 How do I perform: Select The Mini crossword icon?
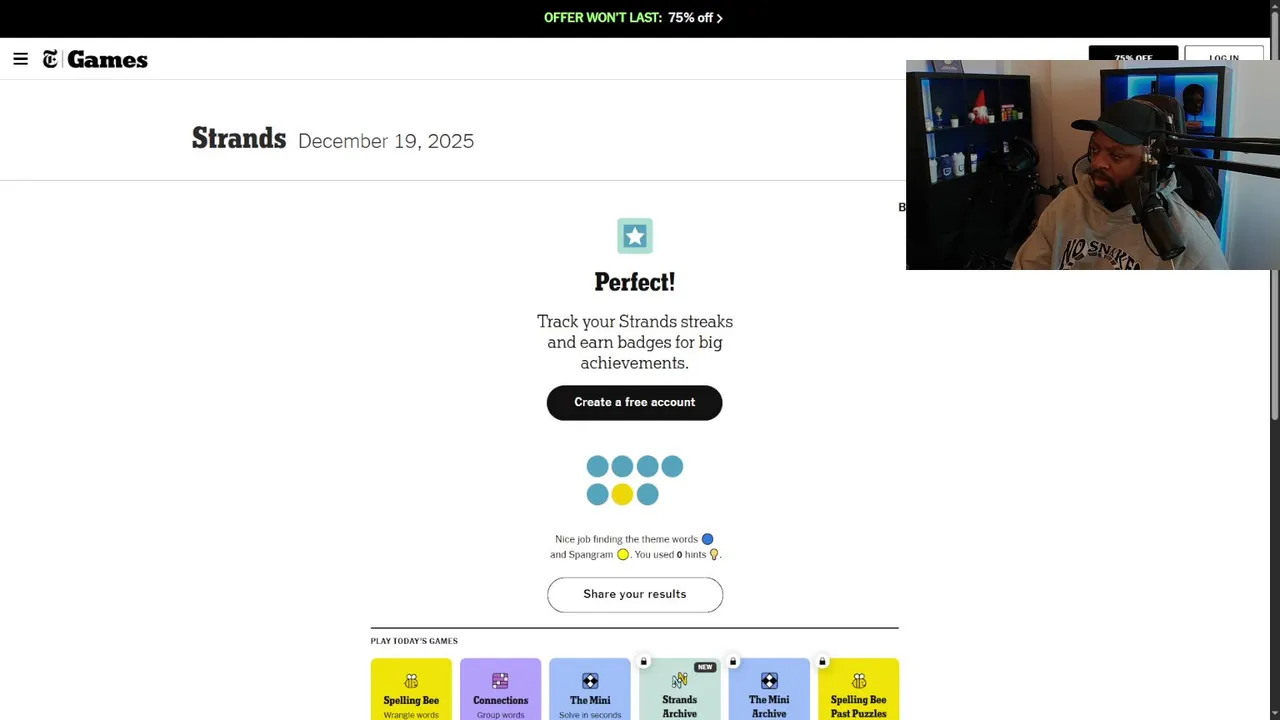[x=590, y=681]
